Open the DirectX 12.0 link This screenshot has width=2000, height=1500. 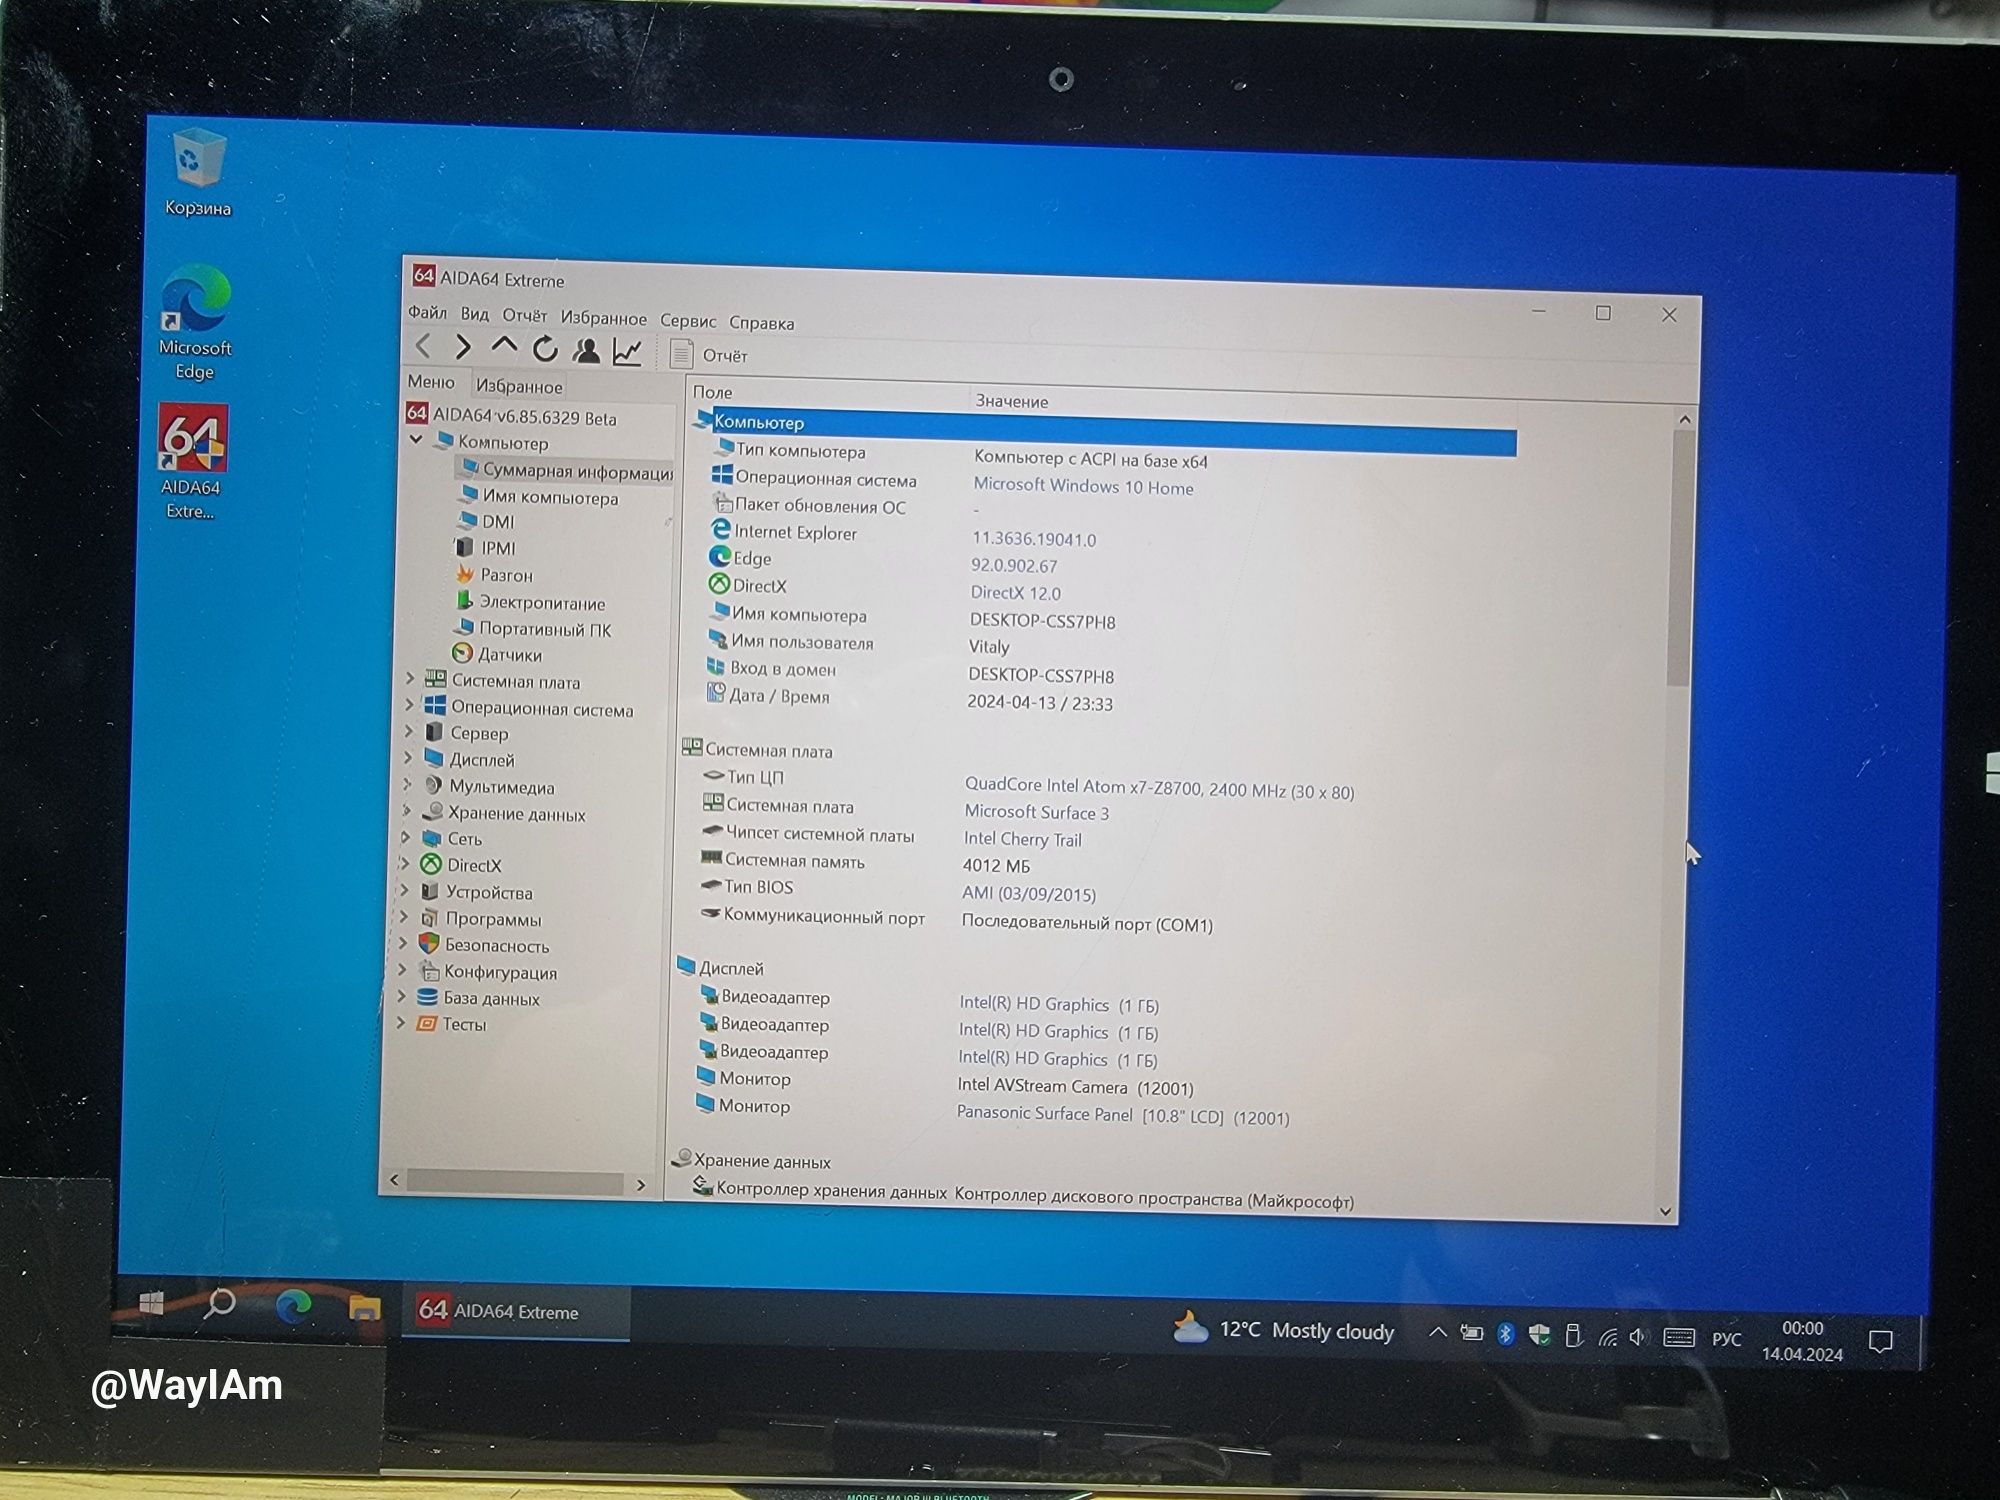1015,593
